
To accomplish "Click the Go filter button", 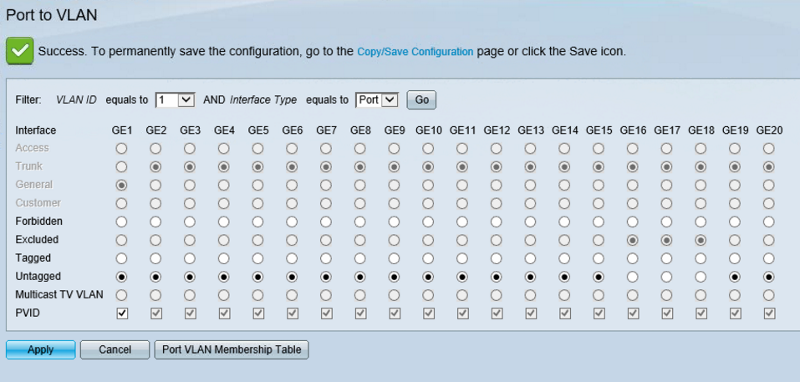I will pyautogui.click(x=421, y=100).
